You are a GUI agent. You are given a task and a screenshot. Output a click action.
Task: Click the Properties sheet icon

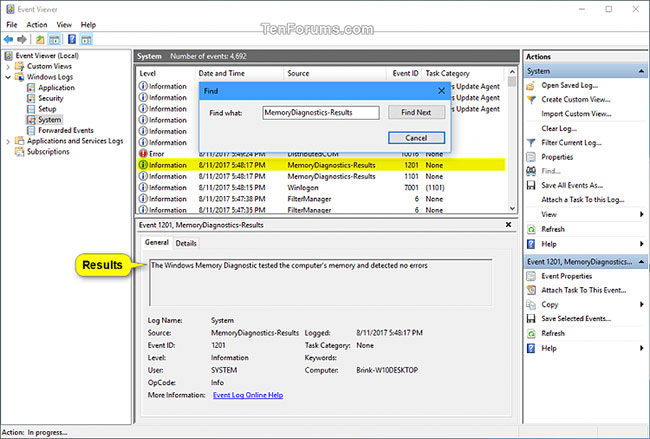[x=531, y=157]
